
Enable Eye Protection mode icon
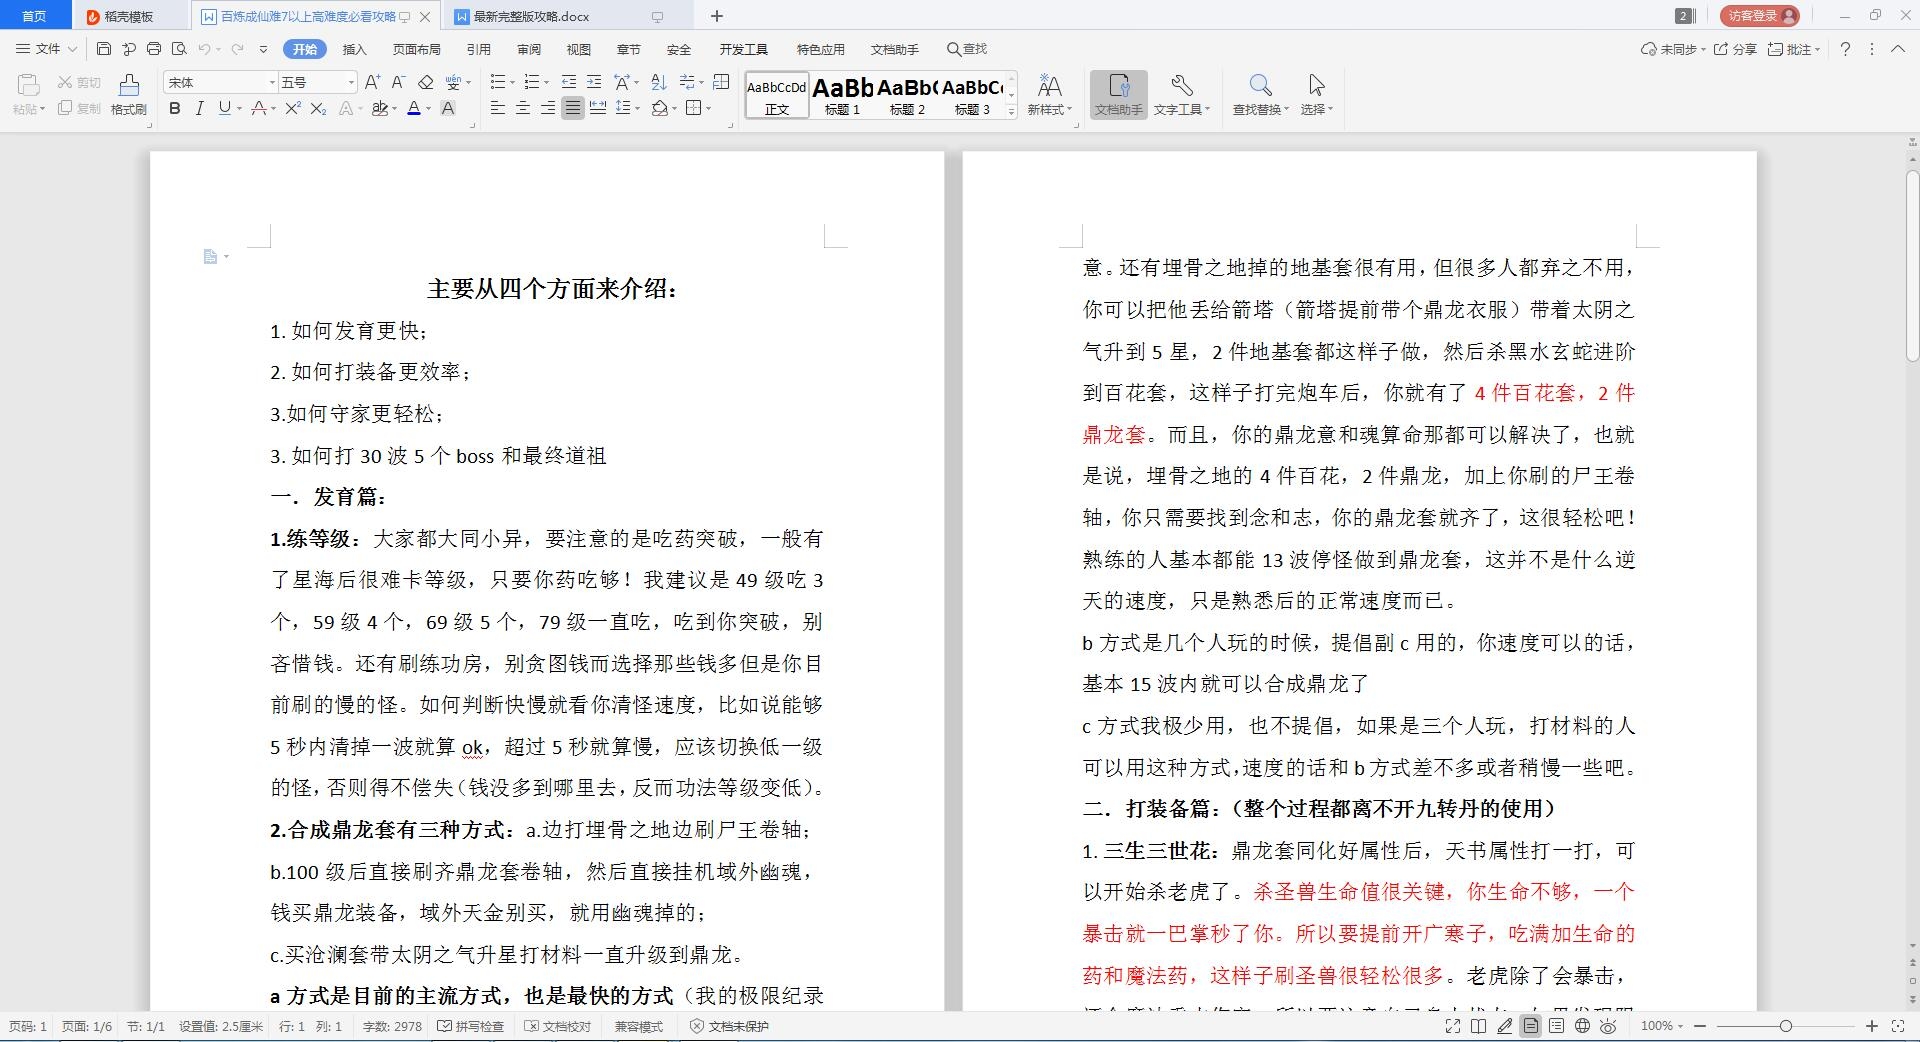coord(1608,1026)
